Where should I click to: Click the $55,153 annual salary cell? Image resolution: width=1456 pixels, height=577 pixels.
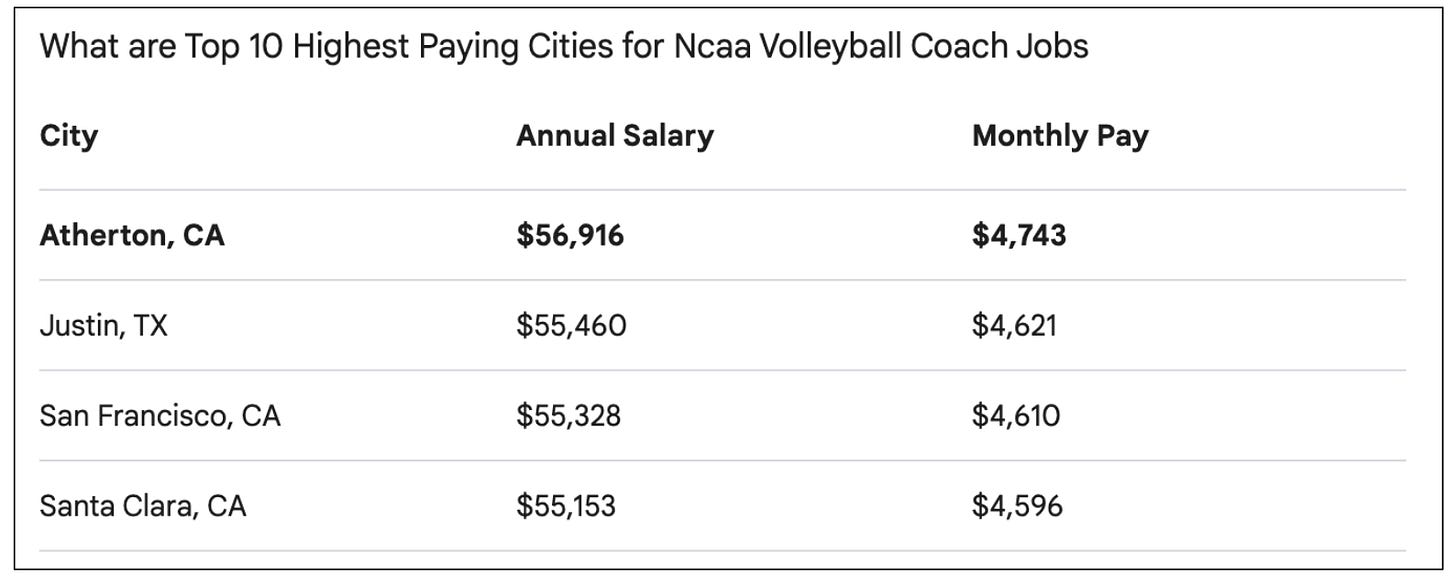566,507
